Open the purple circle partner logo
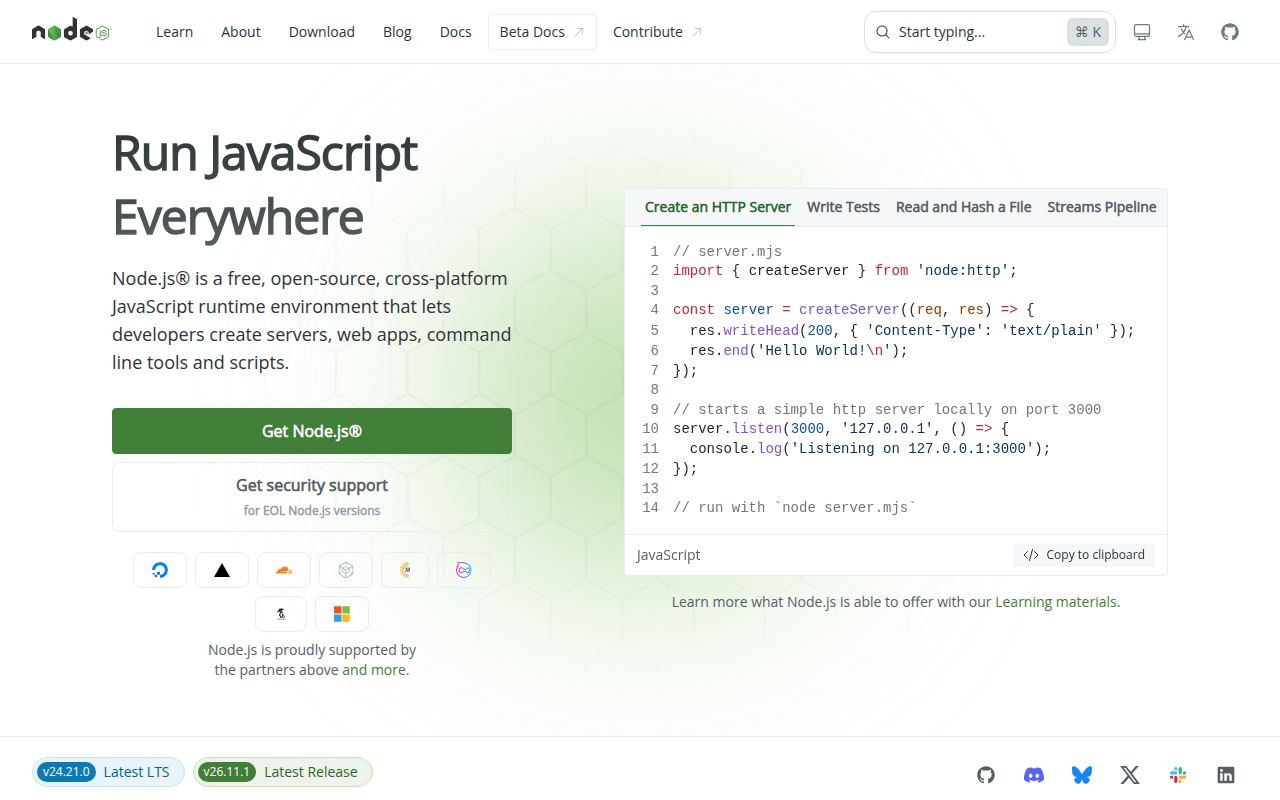The width and height of the screenshot is (1280, 800). click(x=464, y=570)
